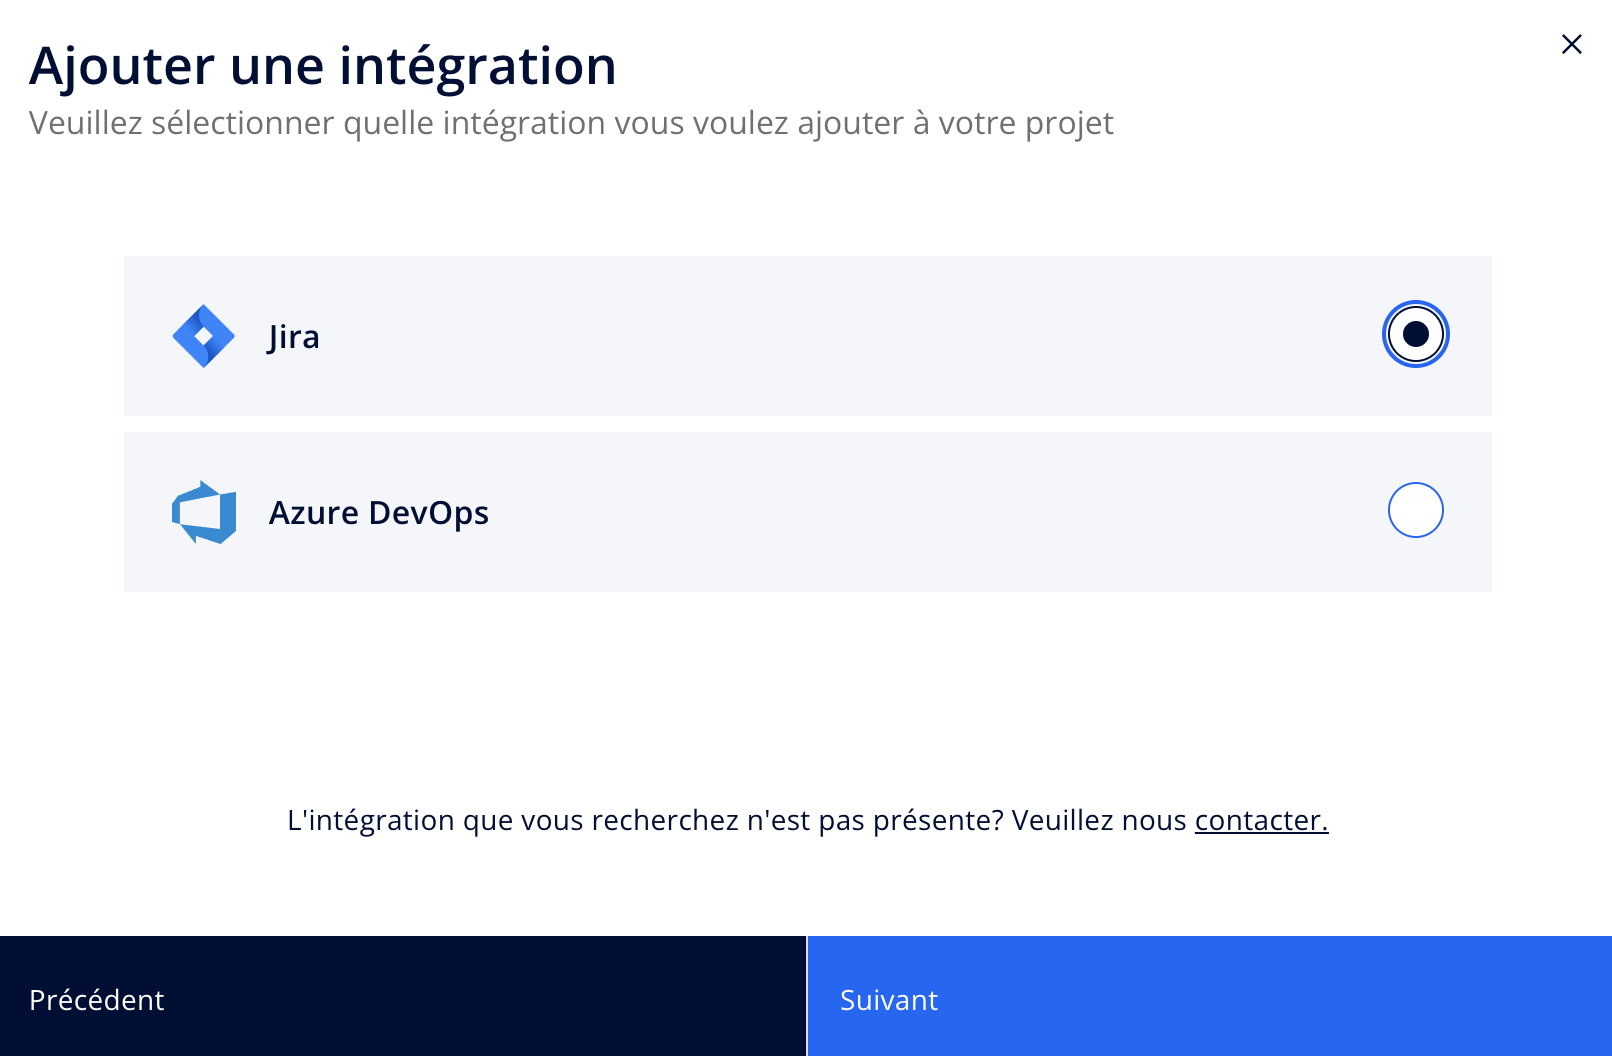Click the 'Azure DevOps' label text
Screen dimensions: 1612x1056
click(379, 513)
